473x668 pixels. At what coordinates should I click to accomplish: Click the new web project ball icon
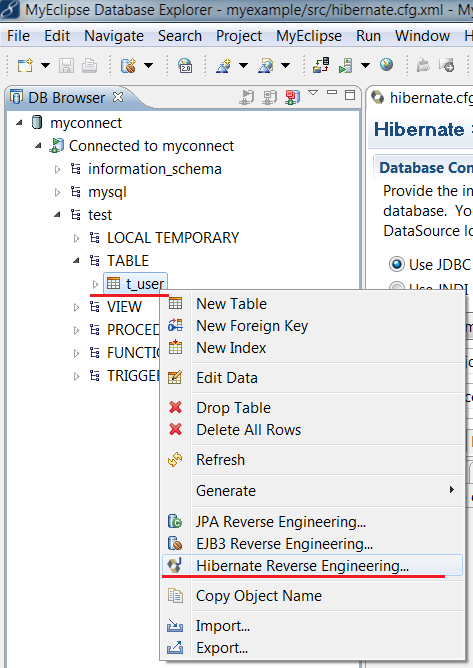pos(128,65)
